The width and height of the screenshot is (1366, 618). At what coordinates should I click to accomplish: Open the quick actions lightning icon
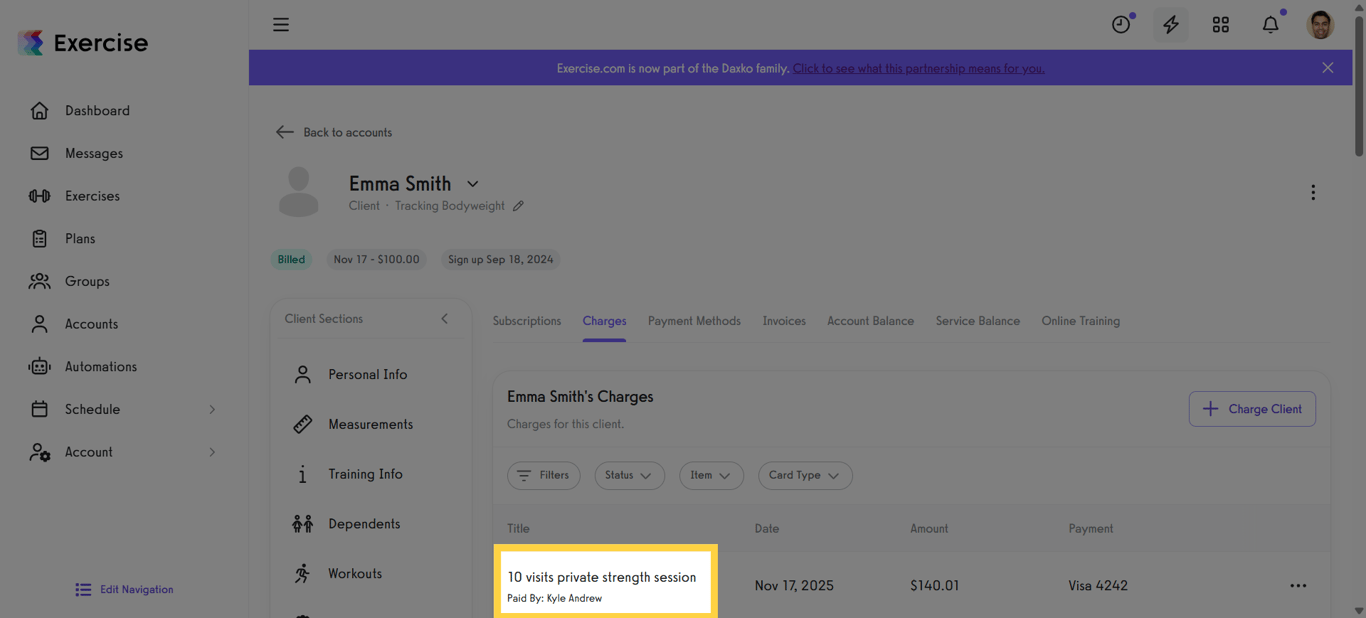click(1170, 24)
